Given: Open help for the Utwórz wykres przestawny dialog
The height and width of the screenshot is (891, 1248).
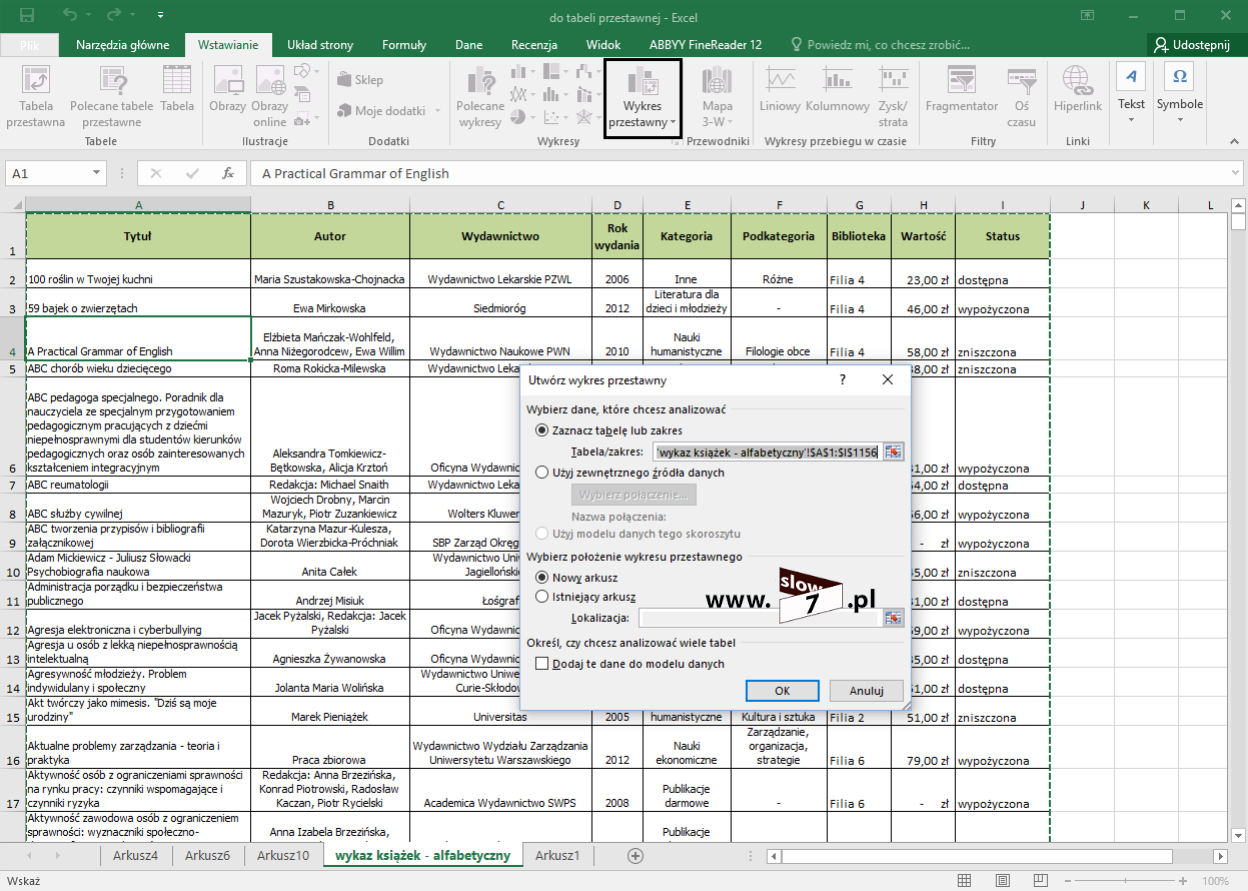Looking at the screenshot, I should coord(842,380).
